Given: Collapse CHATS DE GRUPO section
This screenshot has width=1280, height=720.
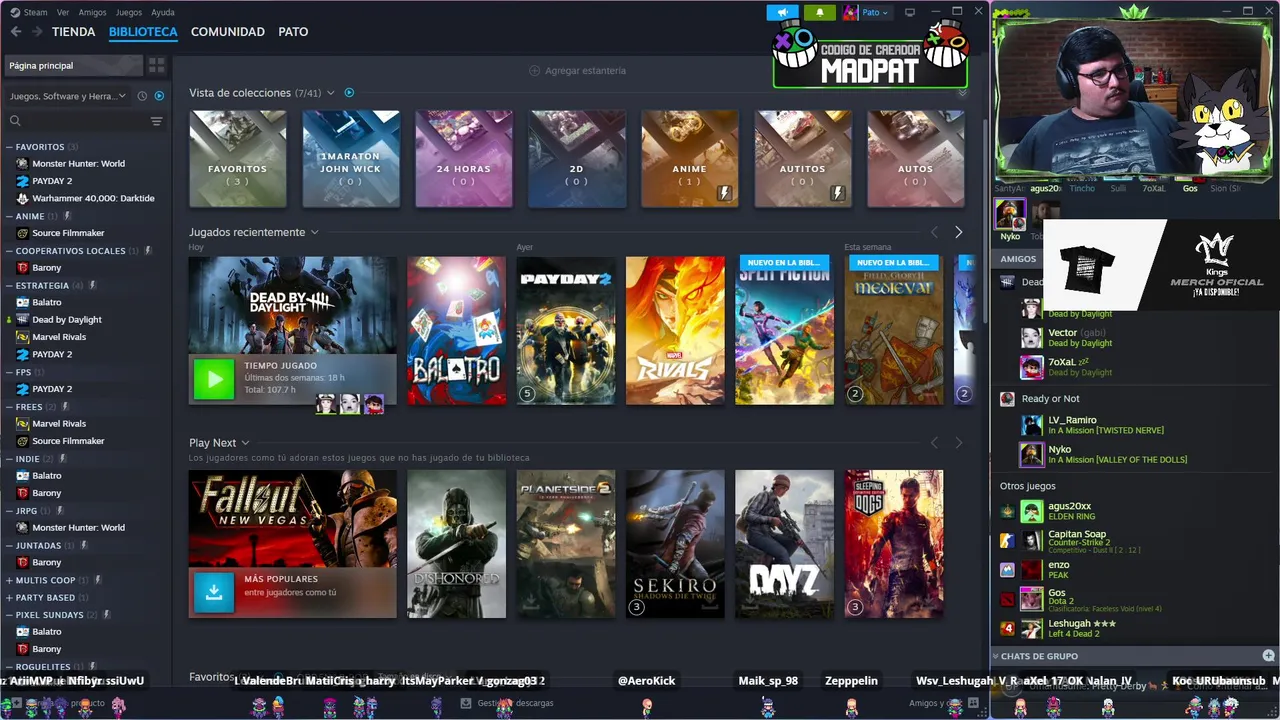Looking at the screenshot, I should pos(996,656).
